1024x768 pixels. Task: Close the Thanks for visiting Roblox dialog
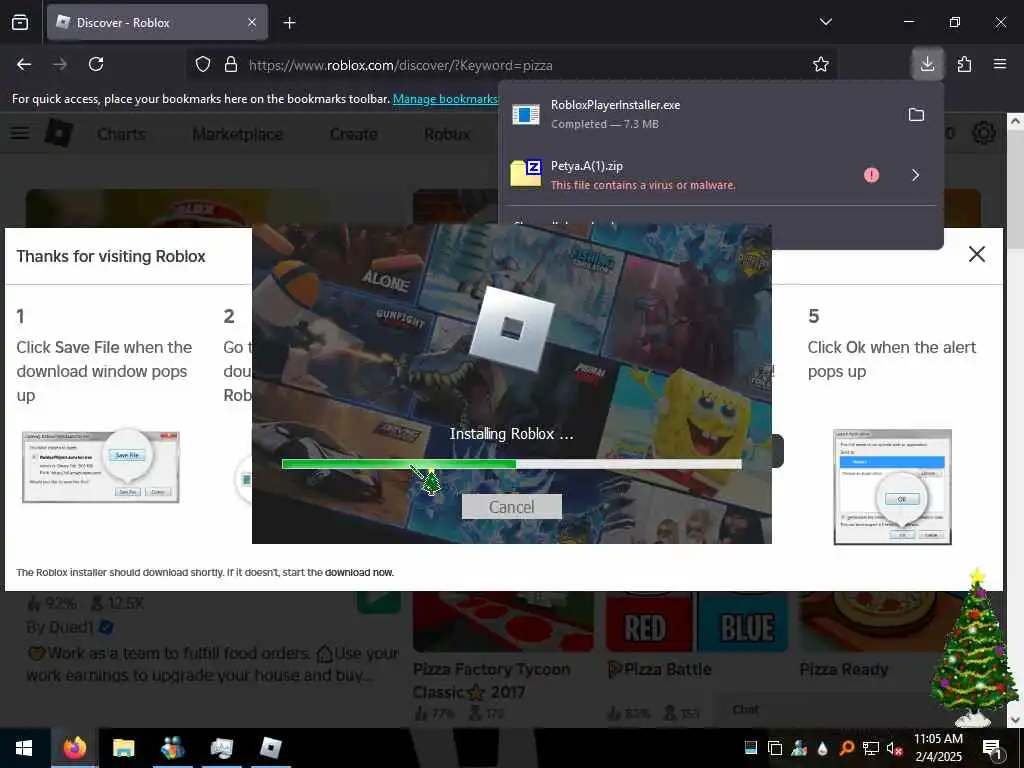[x=976, y=254]
